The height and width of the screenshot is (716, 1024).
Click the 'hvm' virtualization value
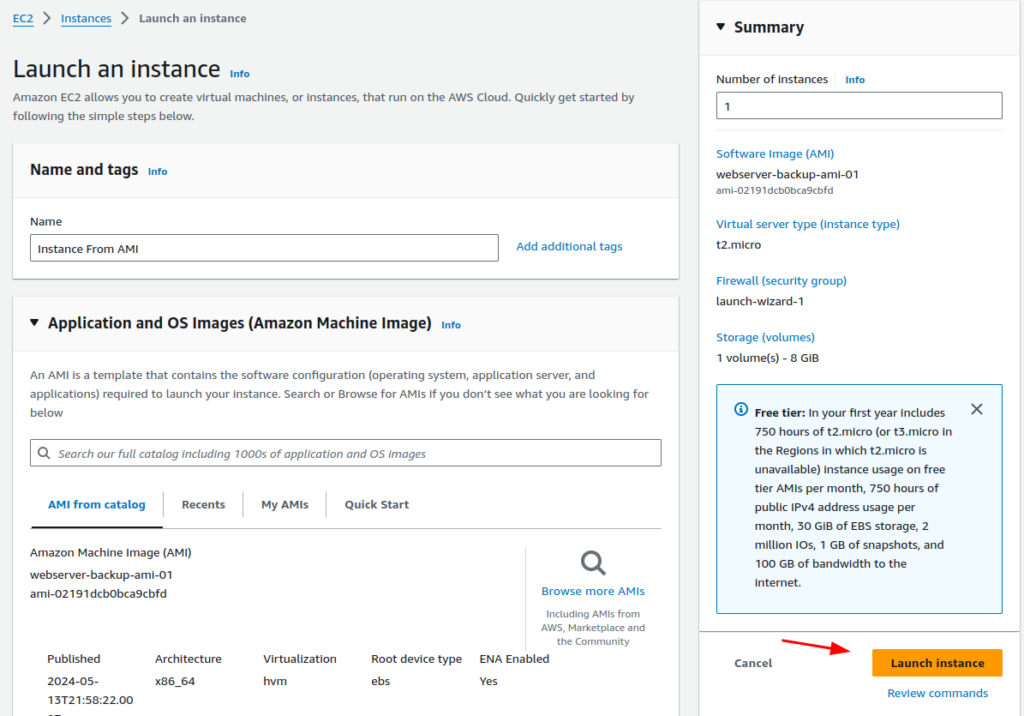pos(275,681)
